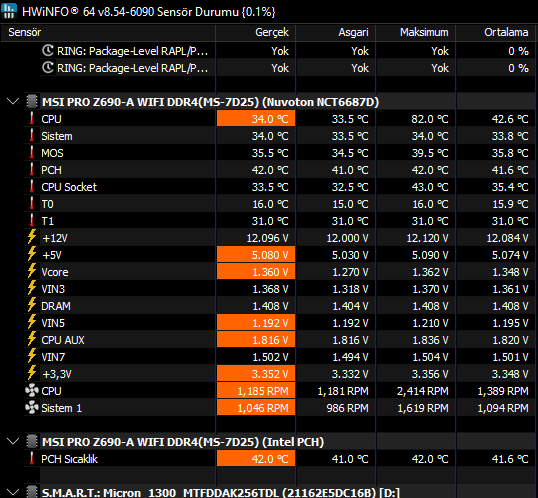Click the +12V current value 12.096 V

[x=267, y=238]
